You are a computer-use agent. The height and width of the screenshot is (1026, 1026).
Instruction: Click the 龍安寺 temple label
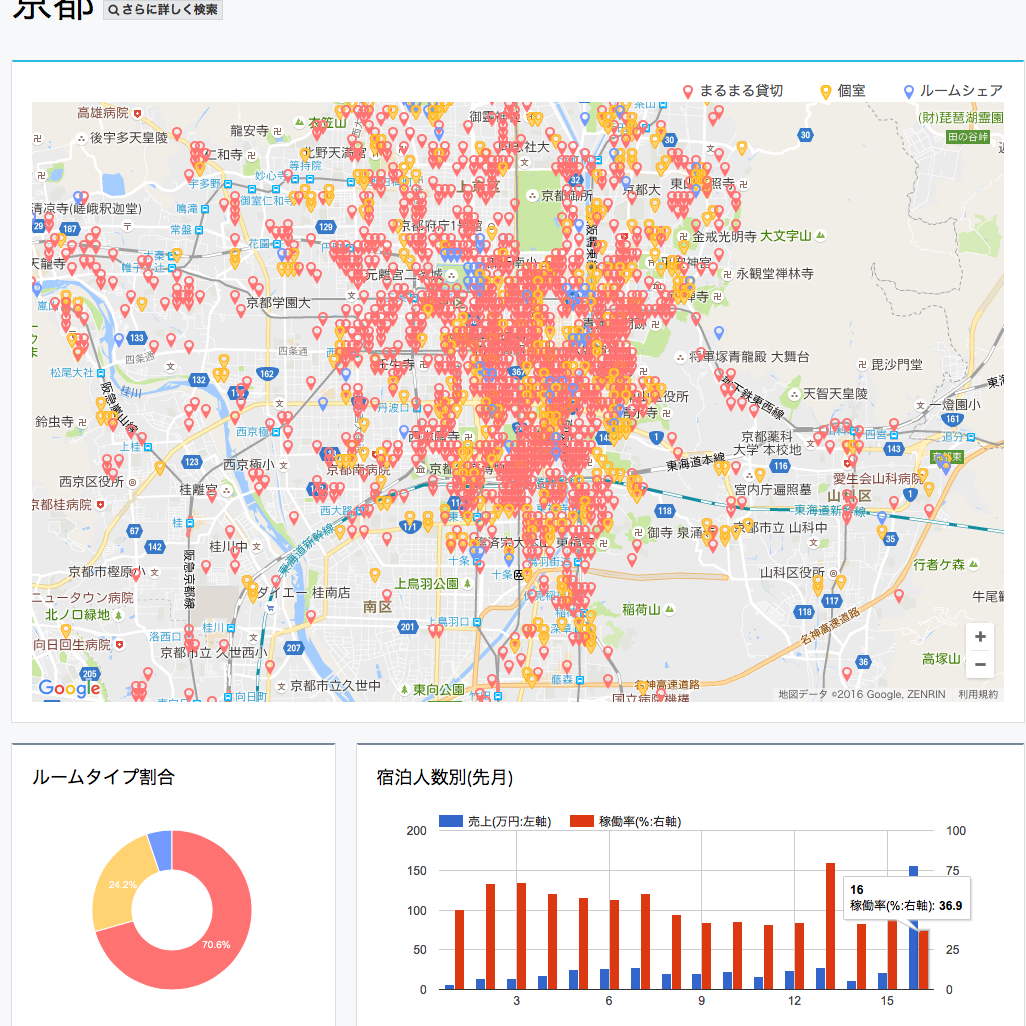click(249, 131)
